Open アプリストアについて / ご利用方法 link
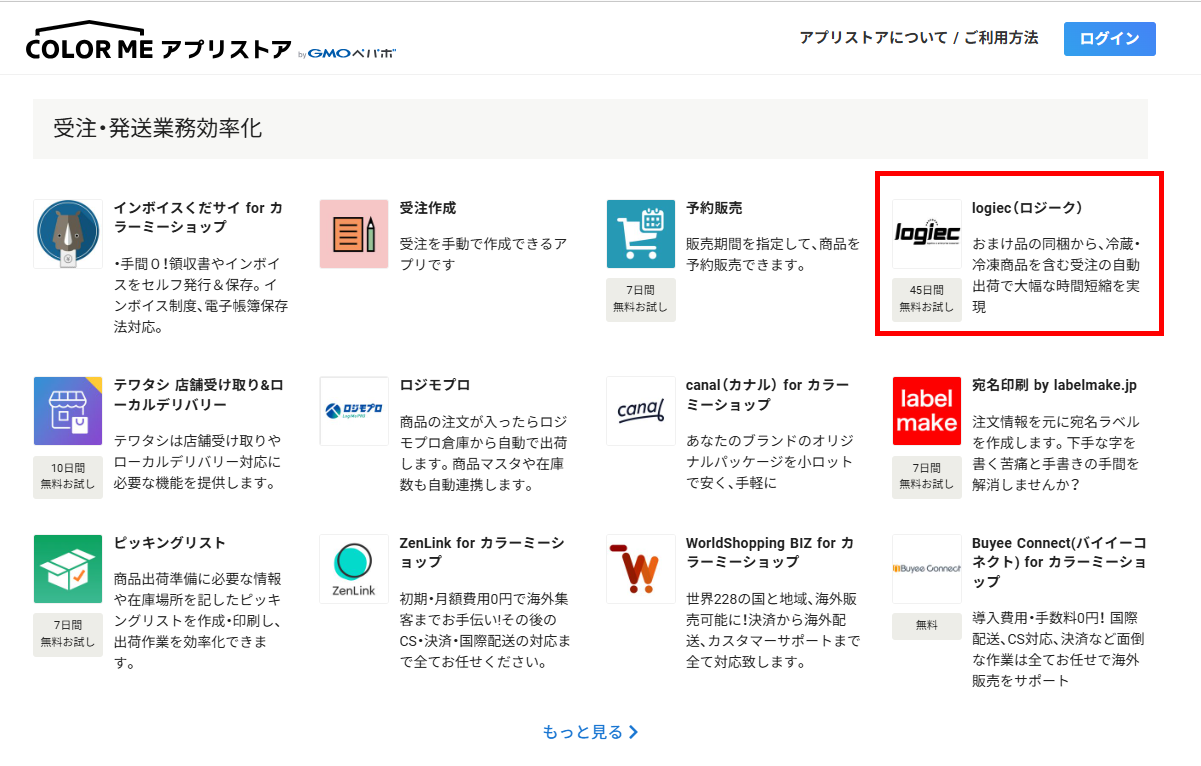 tap(919, 38)
